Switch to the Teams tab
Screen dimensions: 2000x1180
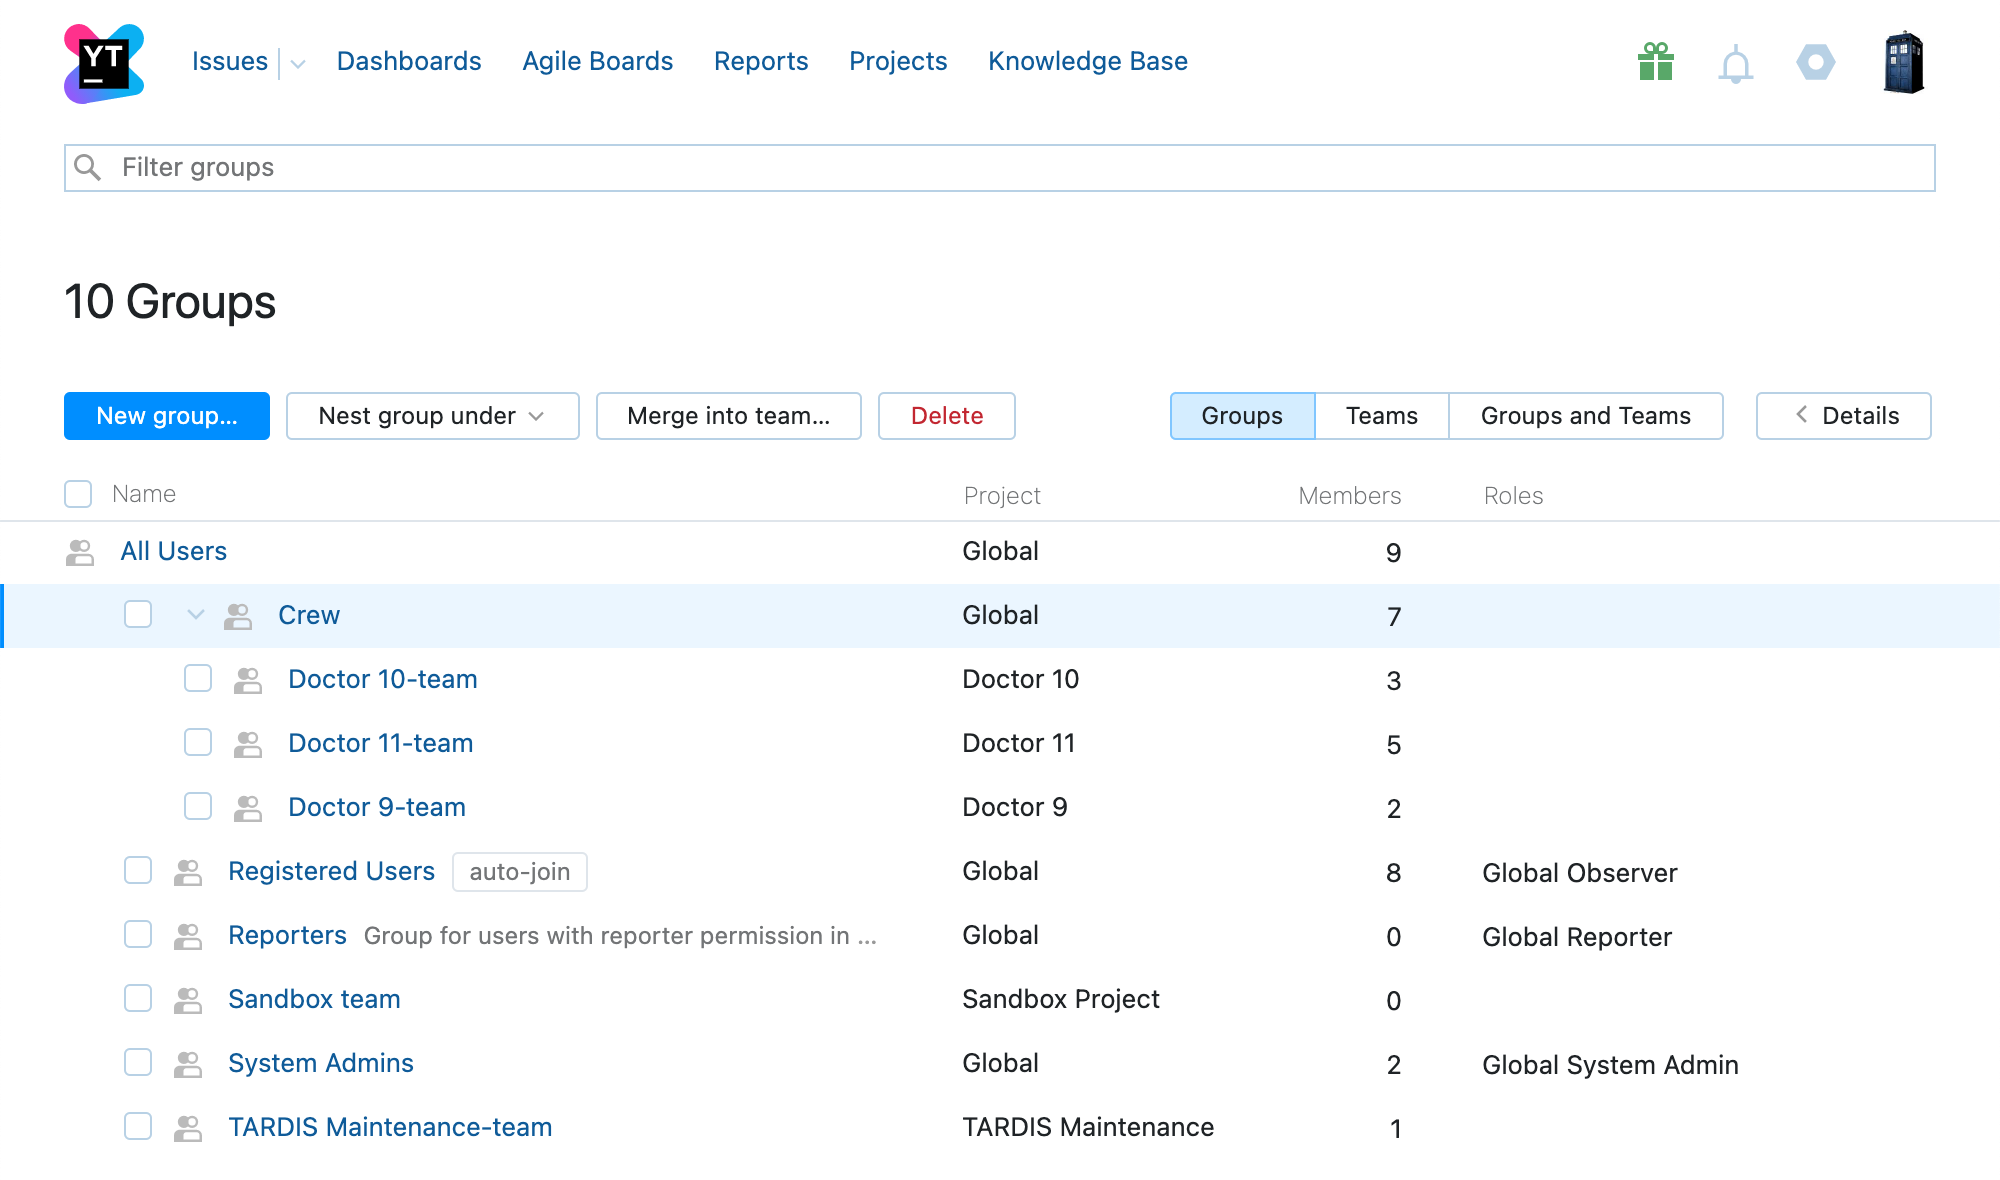(x=1381, y=416)
